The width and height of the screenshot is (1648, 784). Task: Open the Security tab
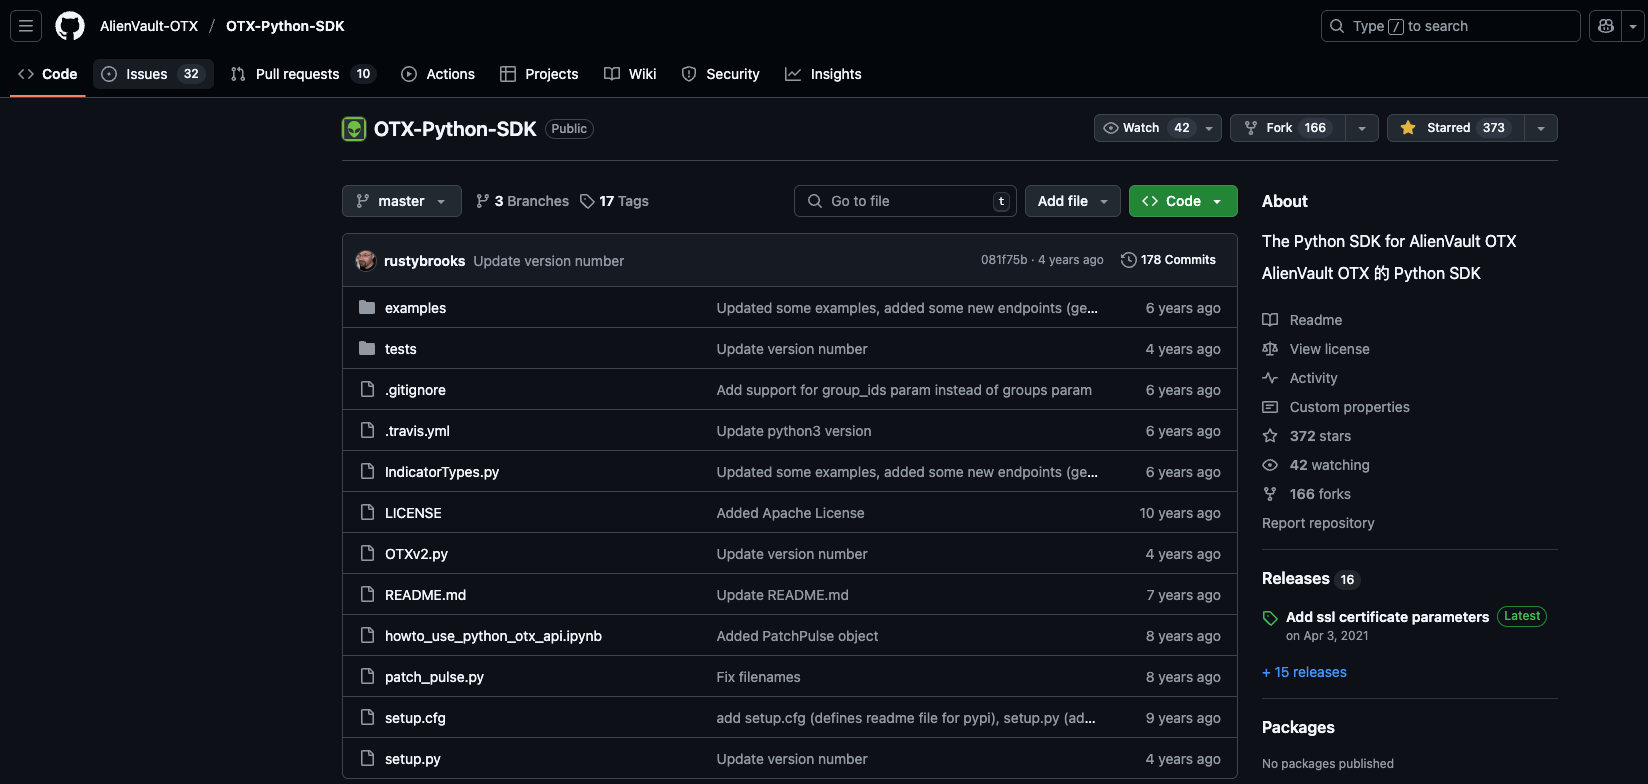[x=720, y=74]
